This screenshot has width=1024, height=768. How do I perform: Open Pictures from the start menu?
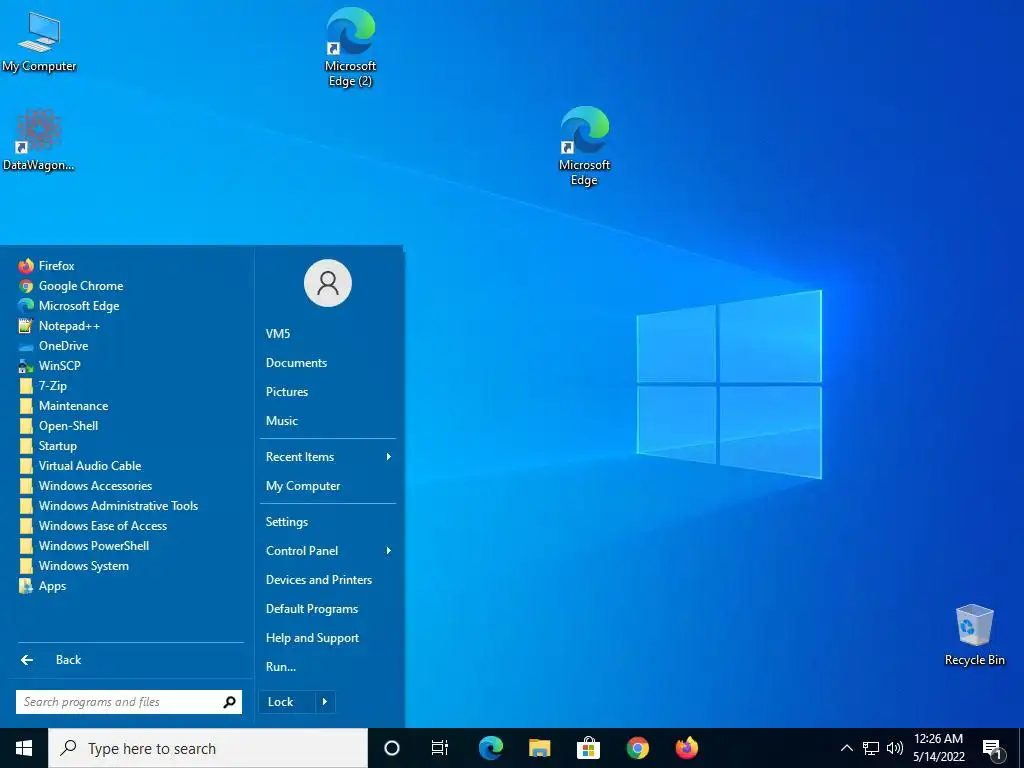tap(287, 392)
